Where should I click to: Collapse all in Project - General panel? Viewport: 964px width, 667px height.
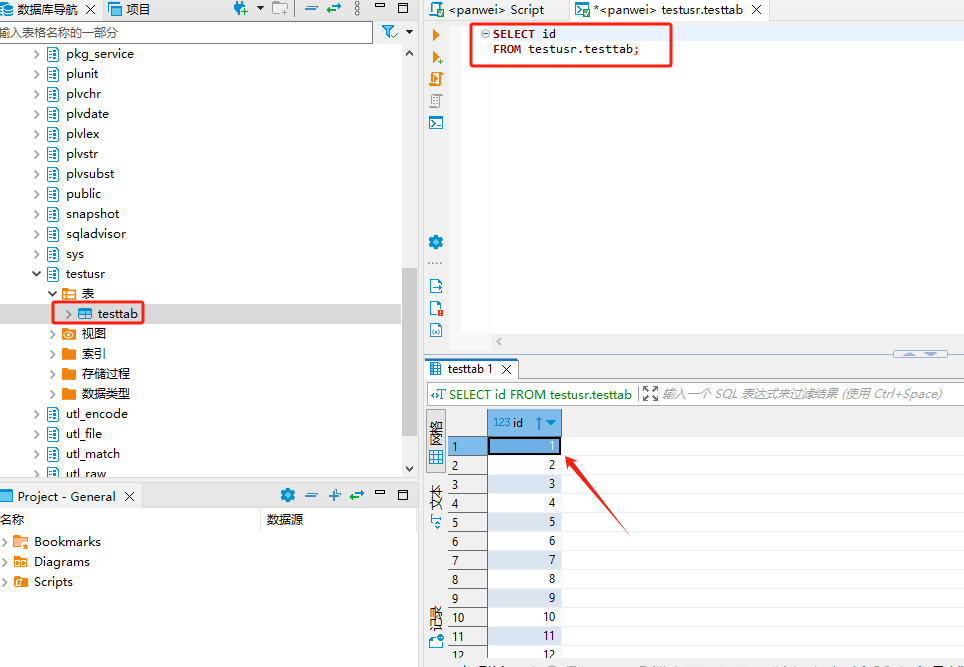click(x=312, y=495)
